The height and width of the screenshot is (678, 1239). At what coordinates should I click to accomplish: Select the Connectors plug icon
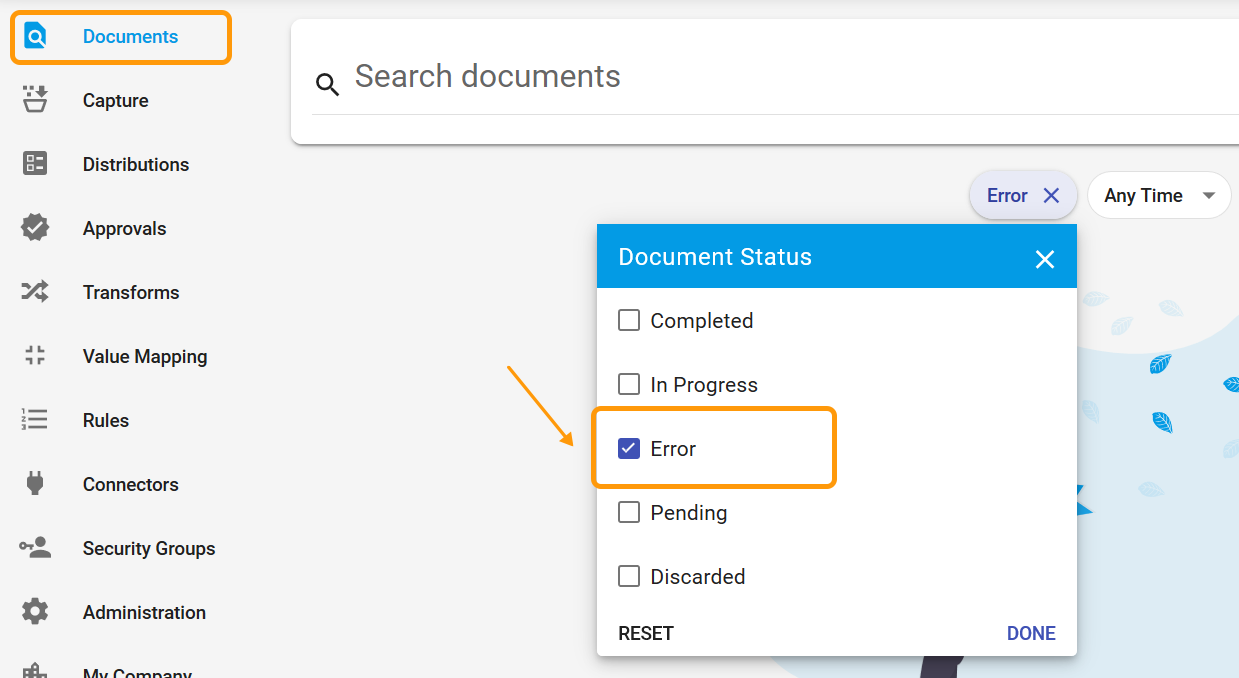[x=35, y=484]
